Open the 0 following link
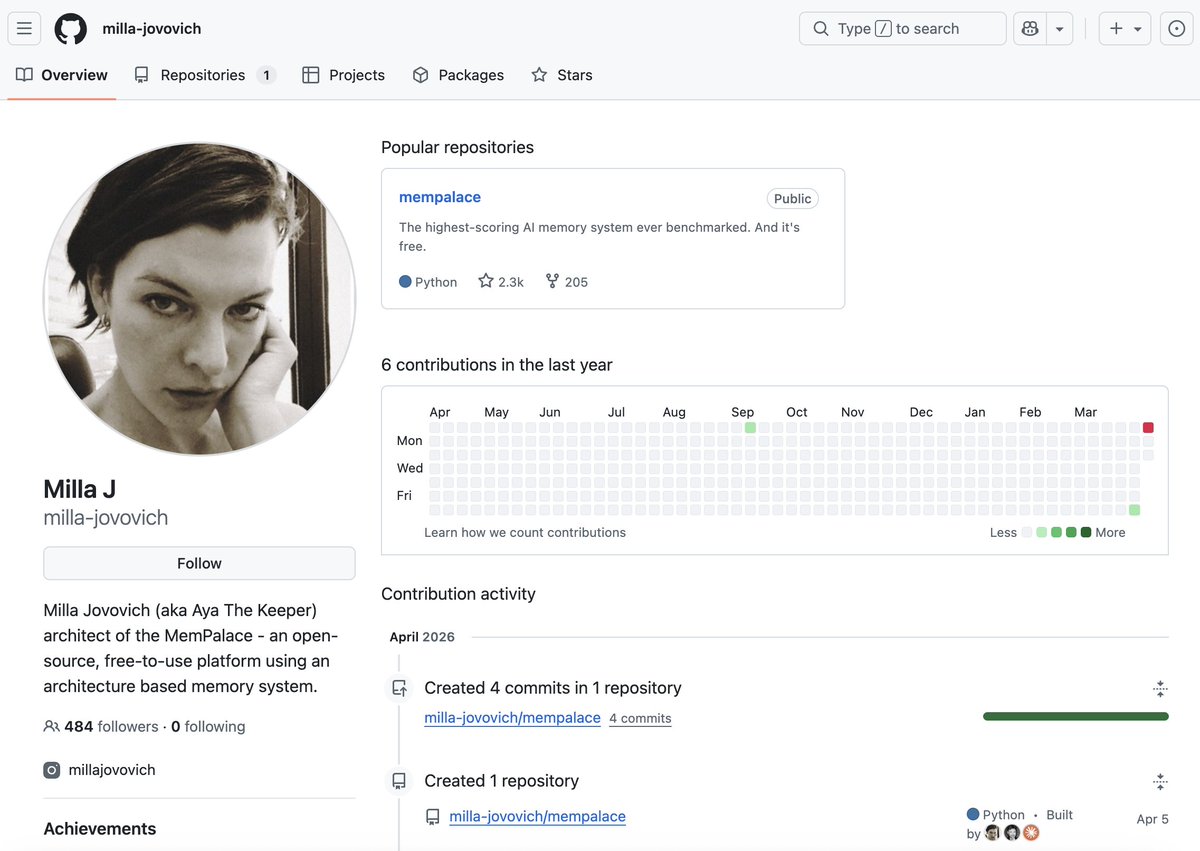The width and height of the screenshot is (1200, 851). coord(208,727)
